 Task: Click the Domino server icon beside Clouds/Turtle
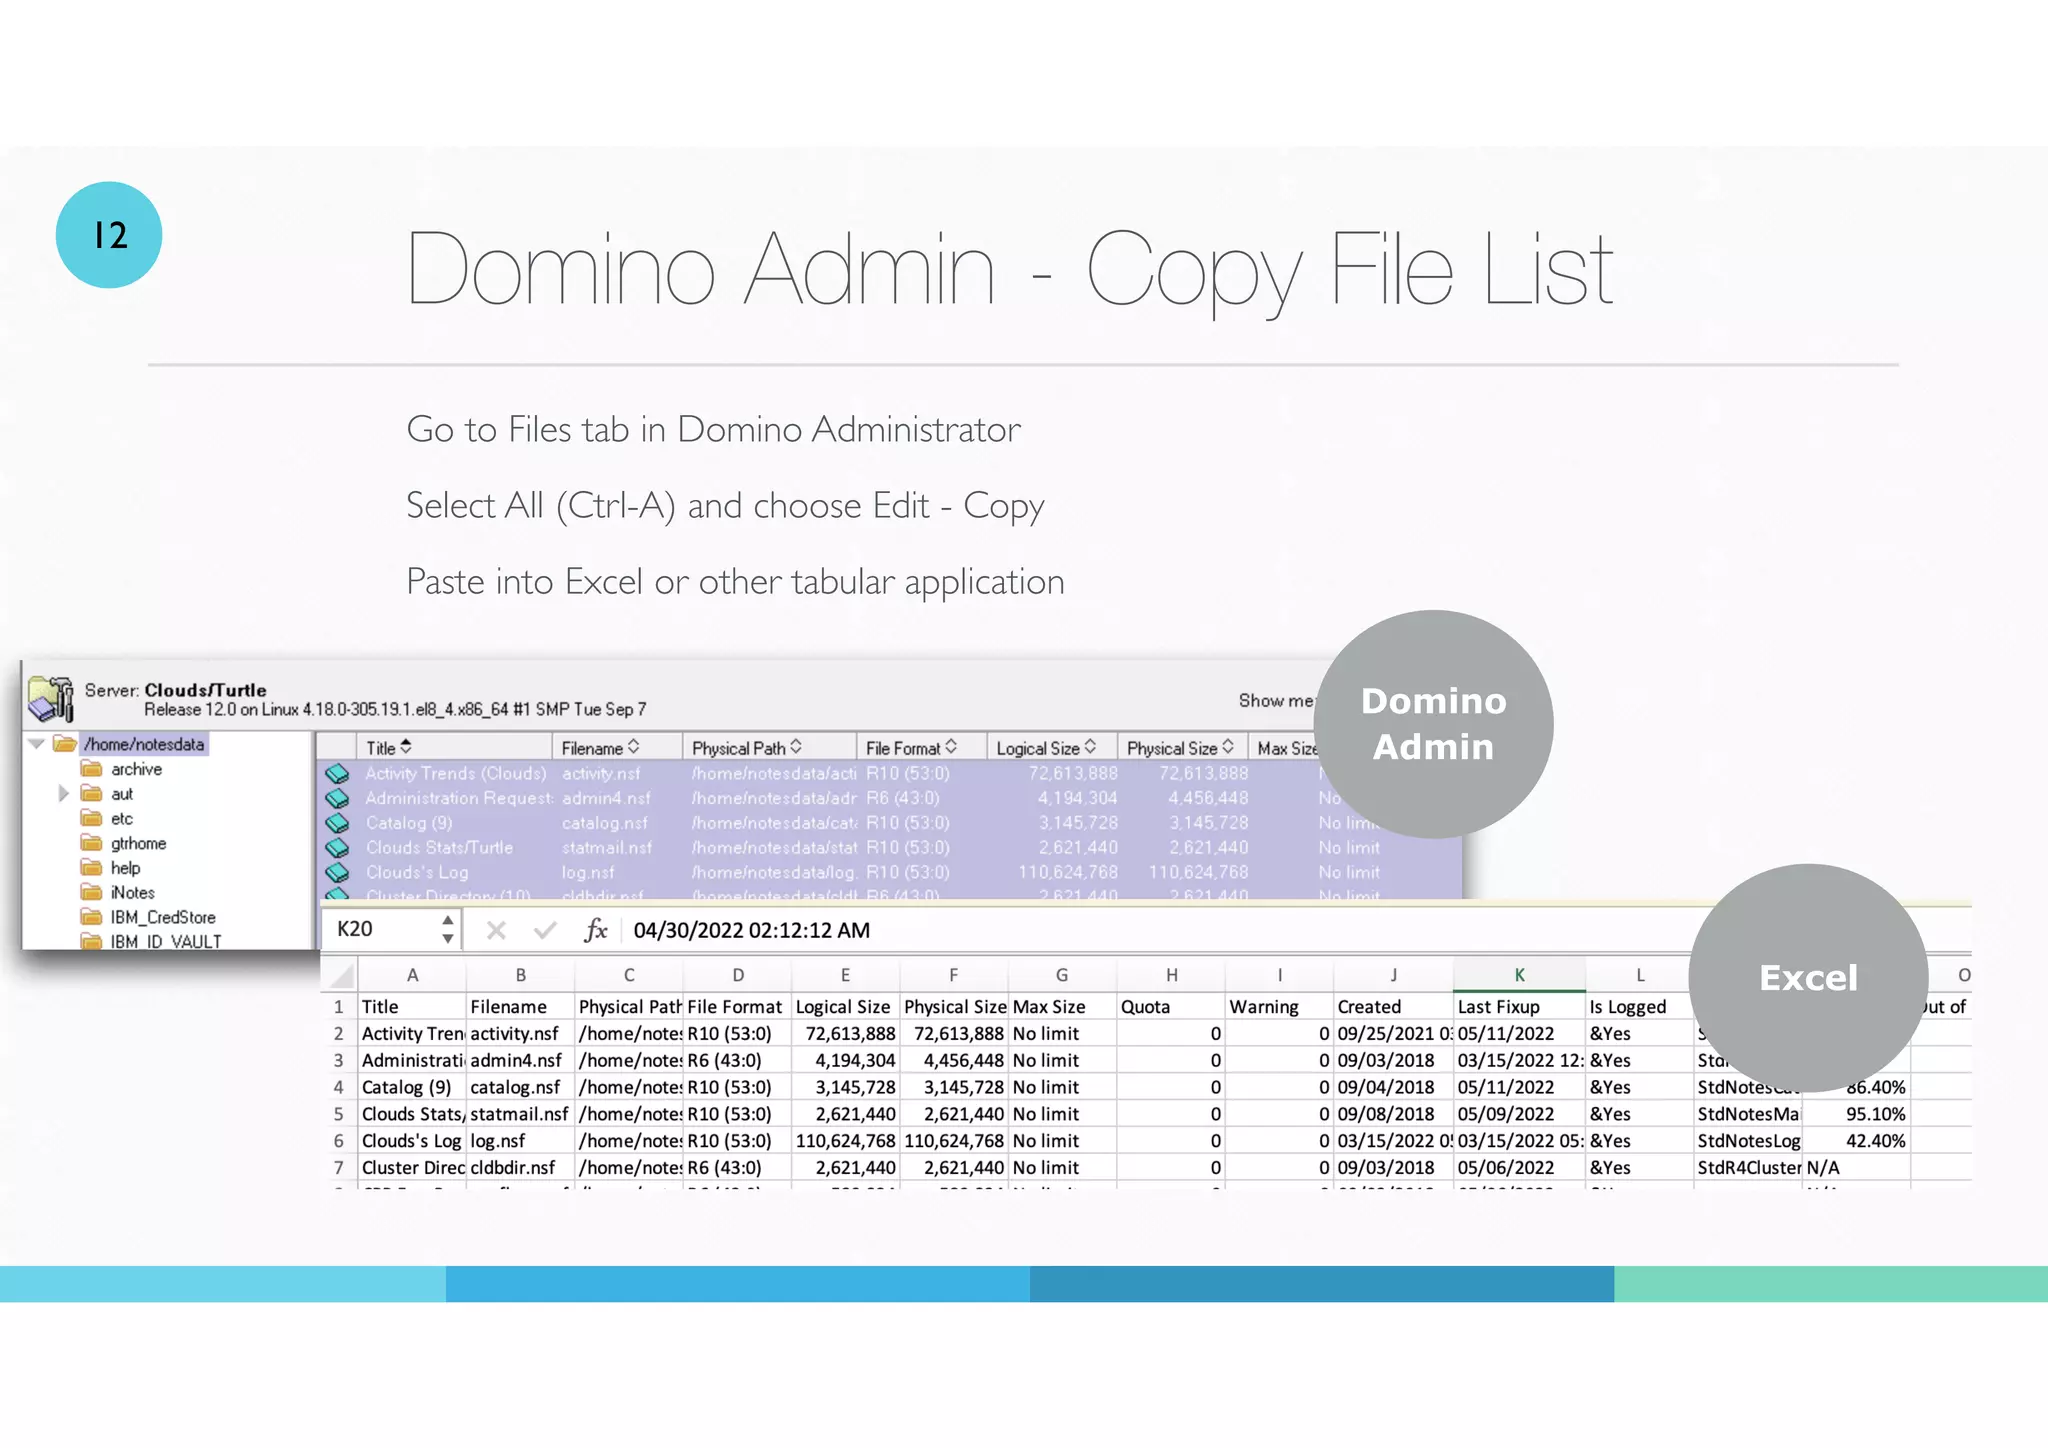pyautogui.click(x=51, y=698)
